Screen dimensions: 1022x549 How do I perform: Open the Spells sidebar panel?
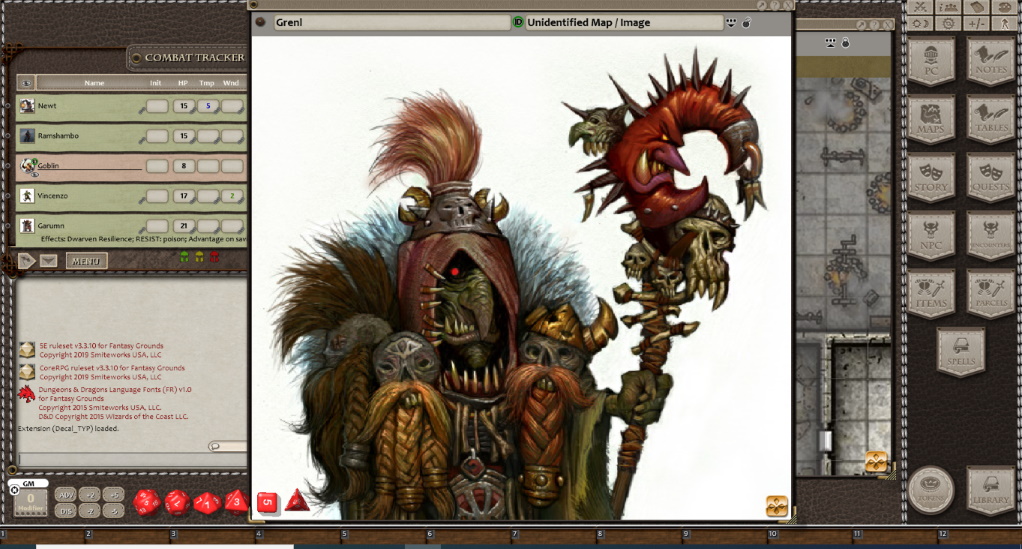(961, 352)
